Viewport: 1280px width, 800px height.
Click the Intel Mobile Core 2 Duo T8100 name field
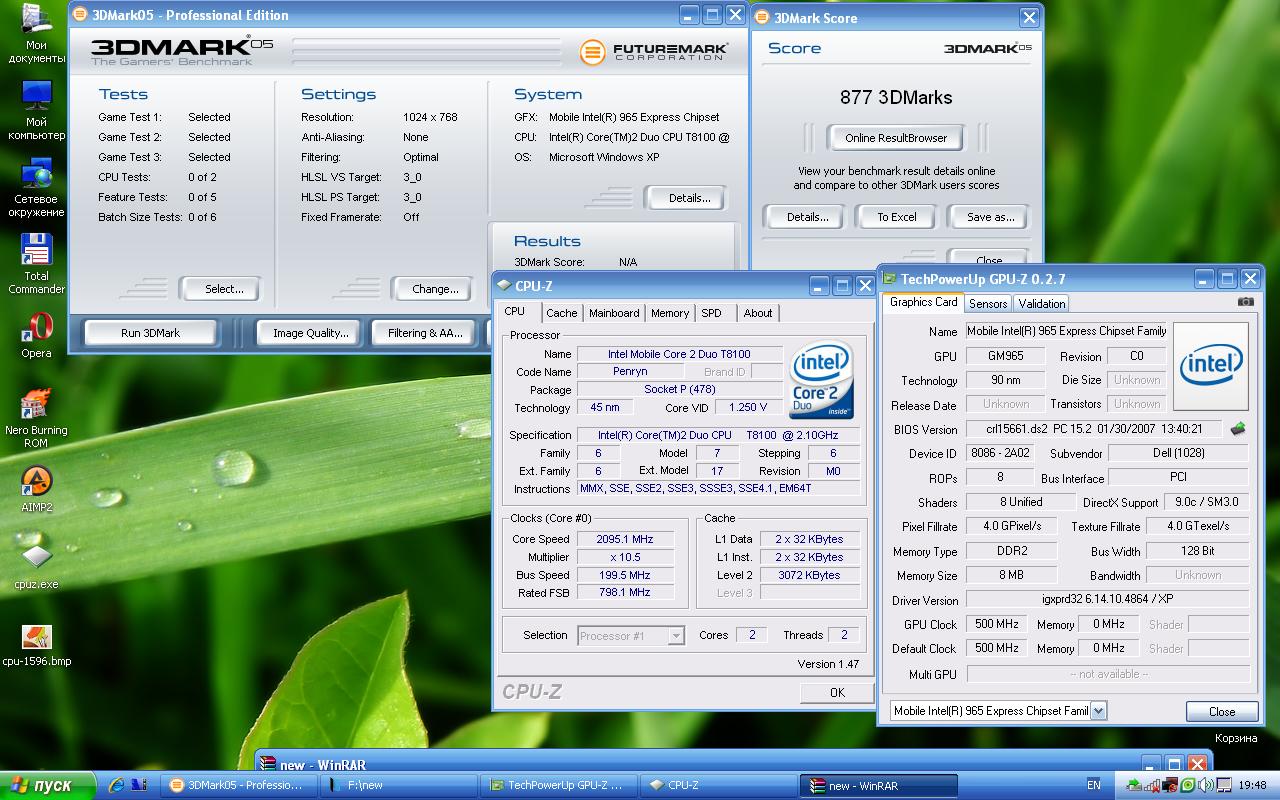pyautogui.click(x=679, y=354)
